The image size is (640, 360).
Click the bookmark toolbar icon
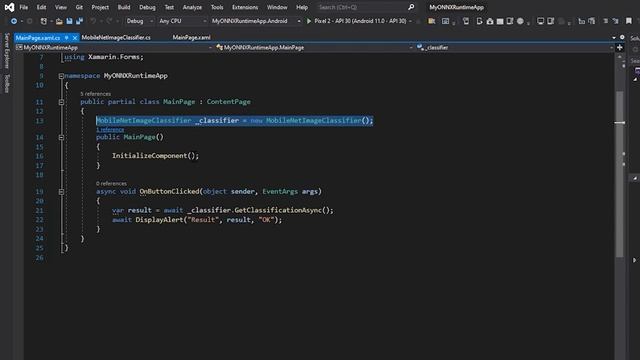pyautogui.click(x=629, y=21)
